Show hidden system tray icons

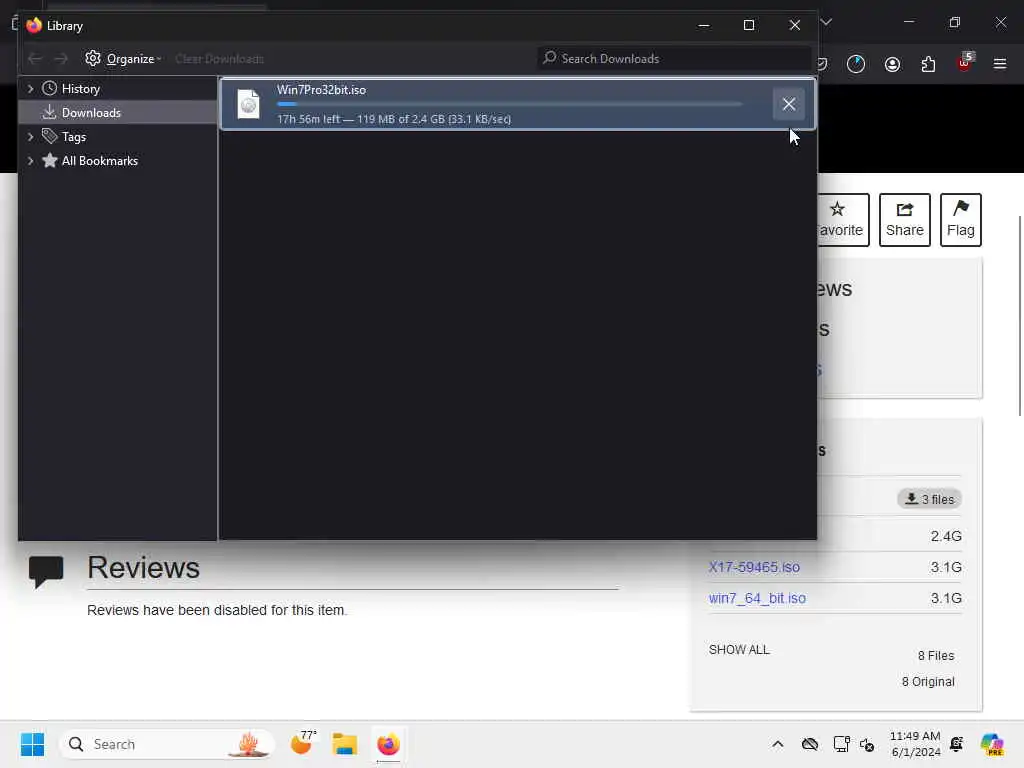777,744
